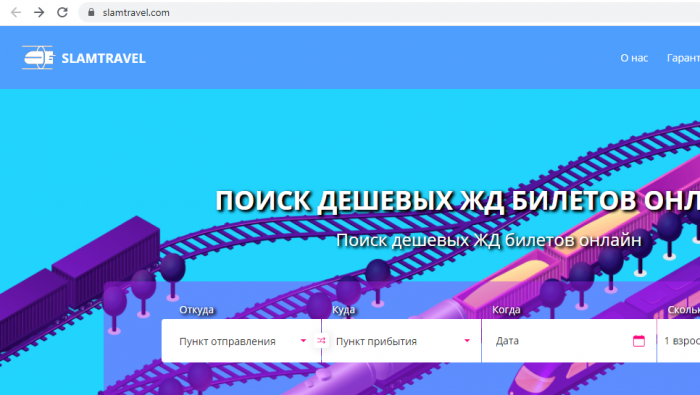This screenshot has width=700, height=395.
Task: Go back with the browser back arrow
Action: coord(16,12)
